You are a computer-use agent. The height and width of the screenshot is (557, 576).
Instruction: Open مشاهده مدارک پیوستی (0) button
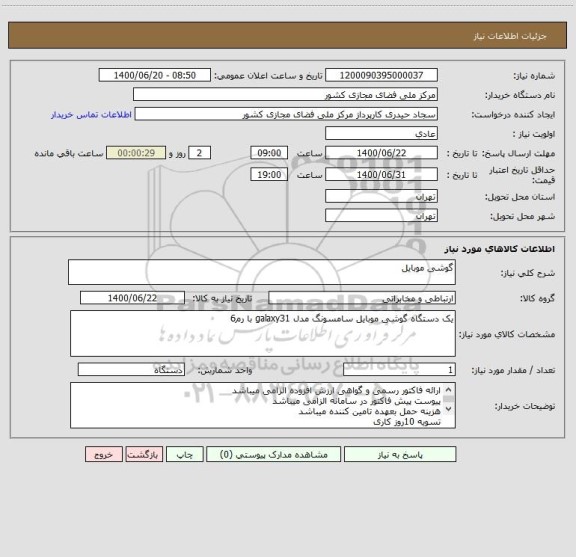pos(273,454)
